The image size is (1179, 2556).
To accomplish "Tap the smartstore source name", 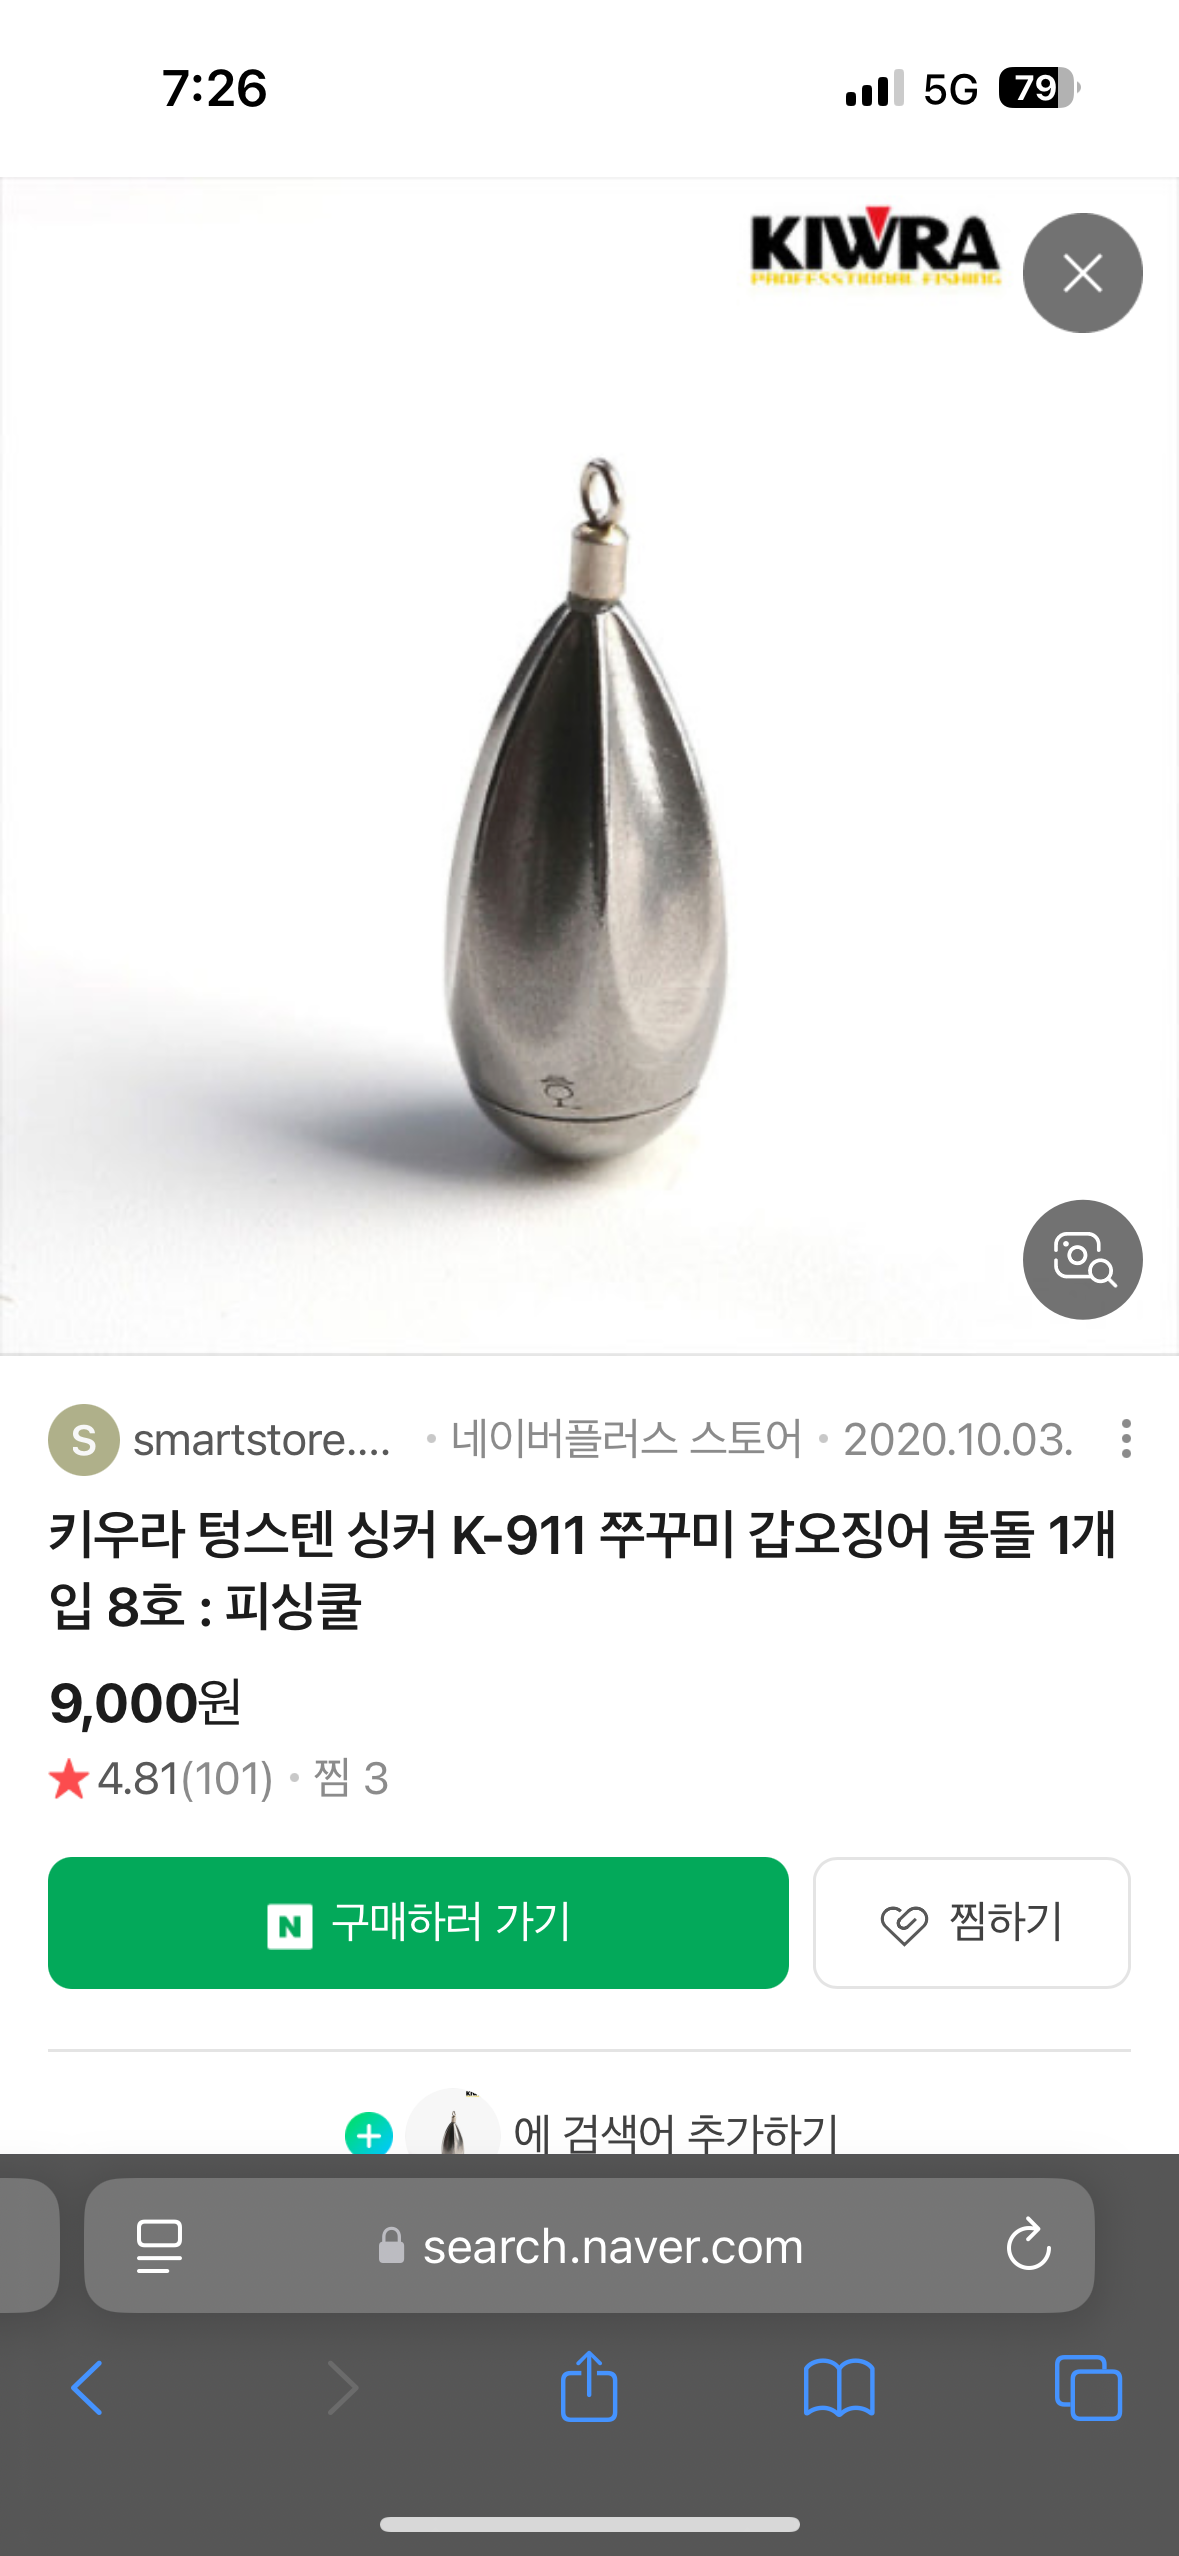I will (x=262, y=1440).
